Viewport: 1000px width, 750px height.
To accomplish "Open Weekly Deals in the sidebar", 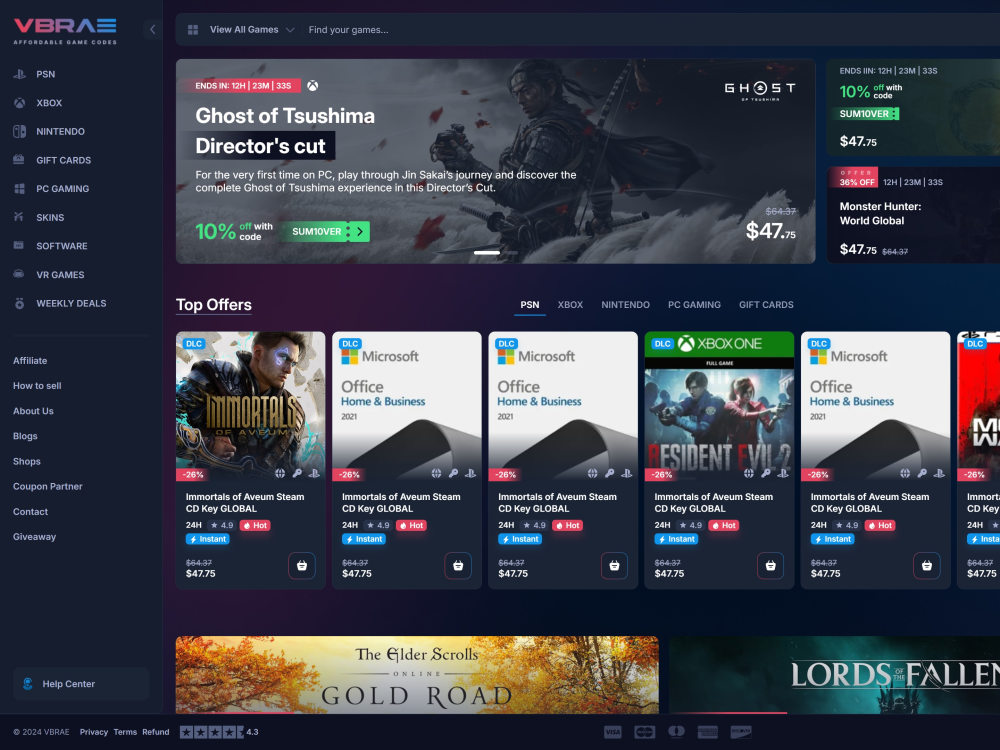I will coord(60,304).
